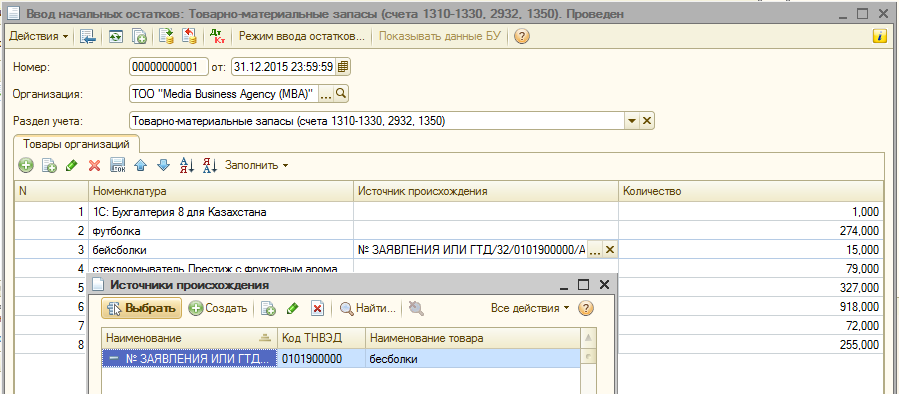Click Найти... in Источники происхождения toolbar
The image size is (899, 394).
pos(368,308)
